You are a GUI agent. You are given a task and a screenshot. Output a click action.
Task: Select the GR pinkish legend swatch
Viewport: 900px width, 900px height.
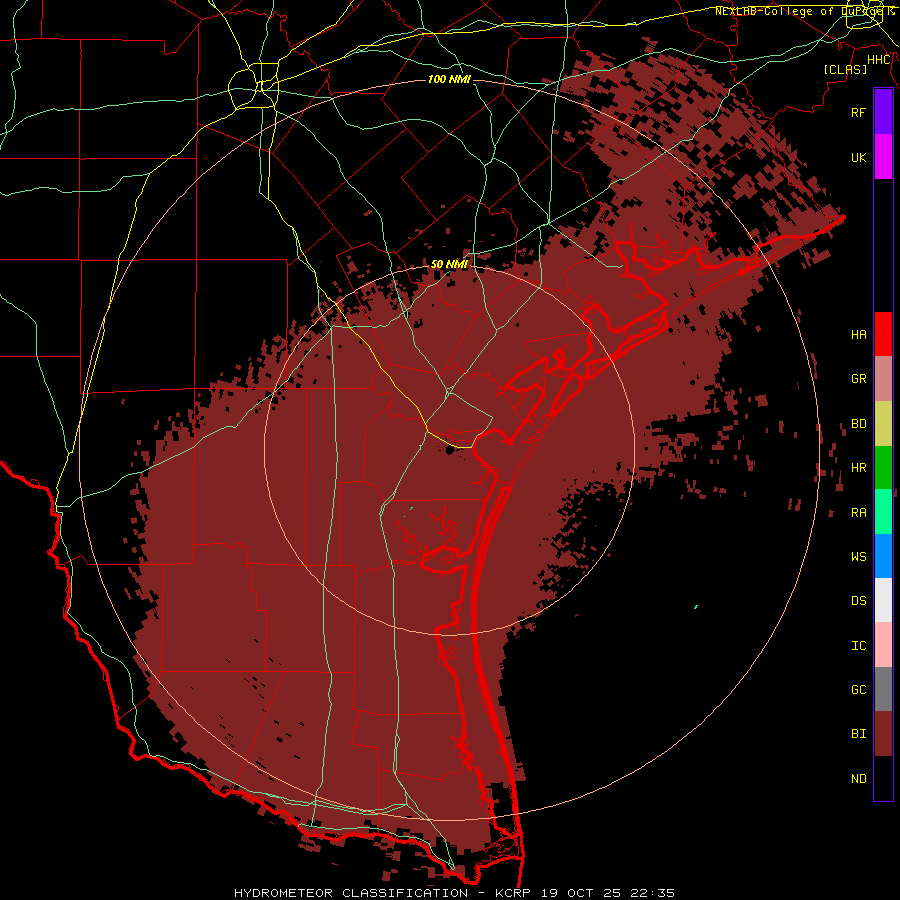click(883, 379)
